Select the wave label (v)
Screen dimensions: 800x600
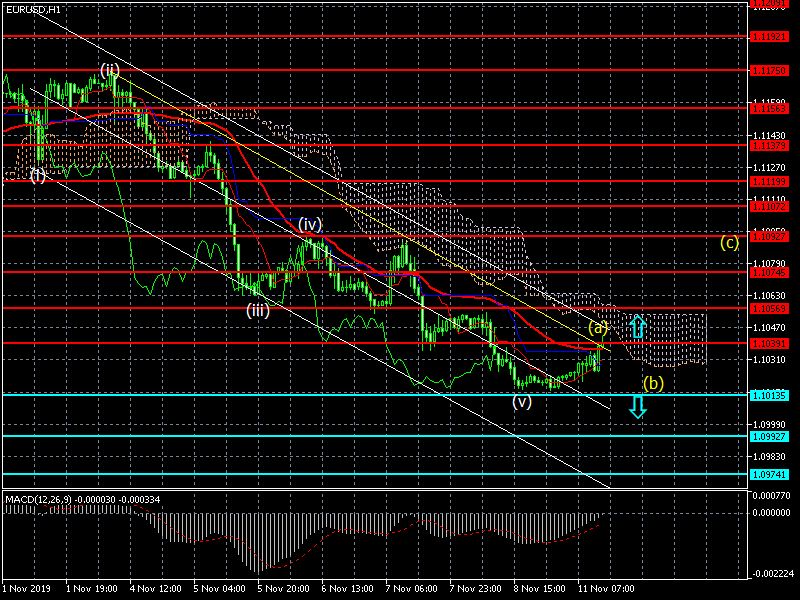click(x=522, y=401)
